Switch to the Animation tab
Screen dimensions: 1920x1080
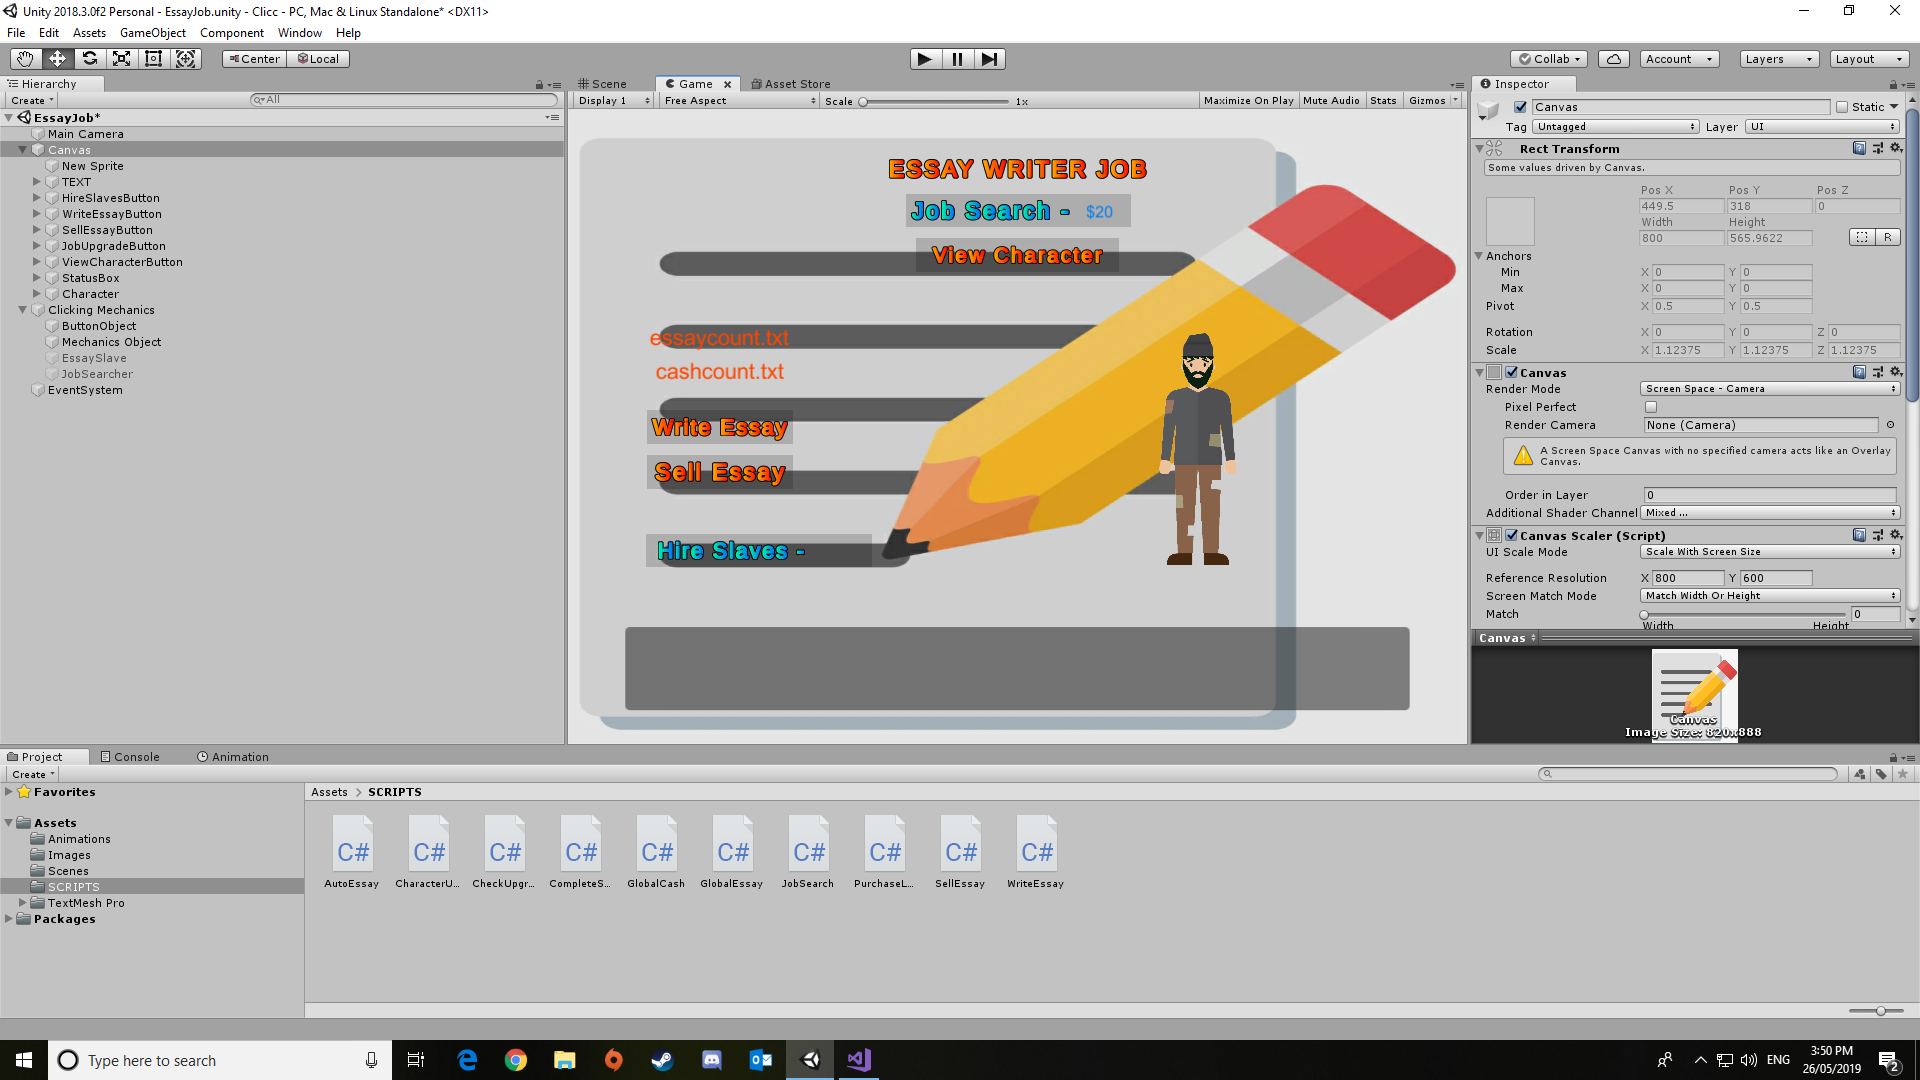click(233, 757)
